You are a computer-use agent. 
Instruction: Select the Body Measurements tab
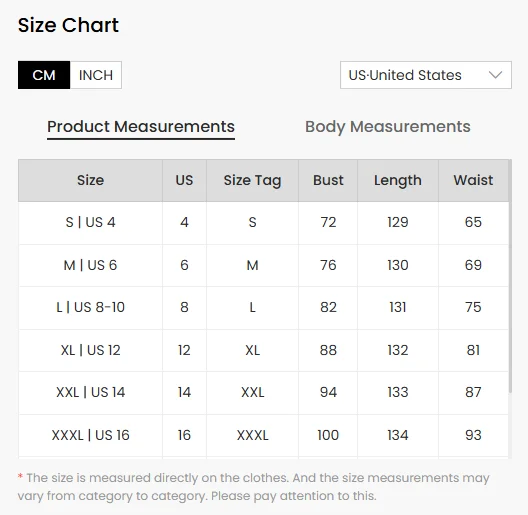click(x=388, y=127)
